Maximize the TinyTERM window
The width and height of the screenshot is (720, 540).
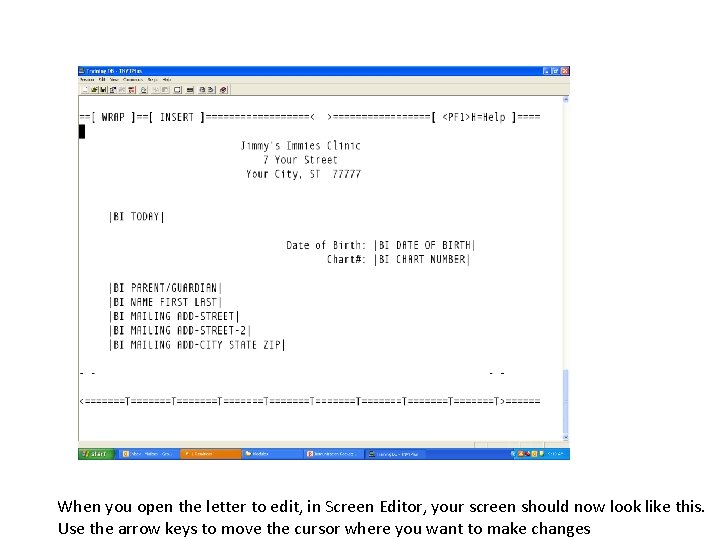556,71
